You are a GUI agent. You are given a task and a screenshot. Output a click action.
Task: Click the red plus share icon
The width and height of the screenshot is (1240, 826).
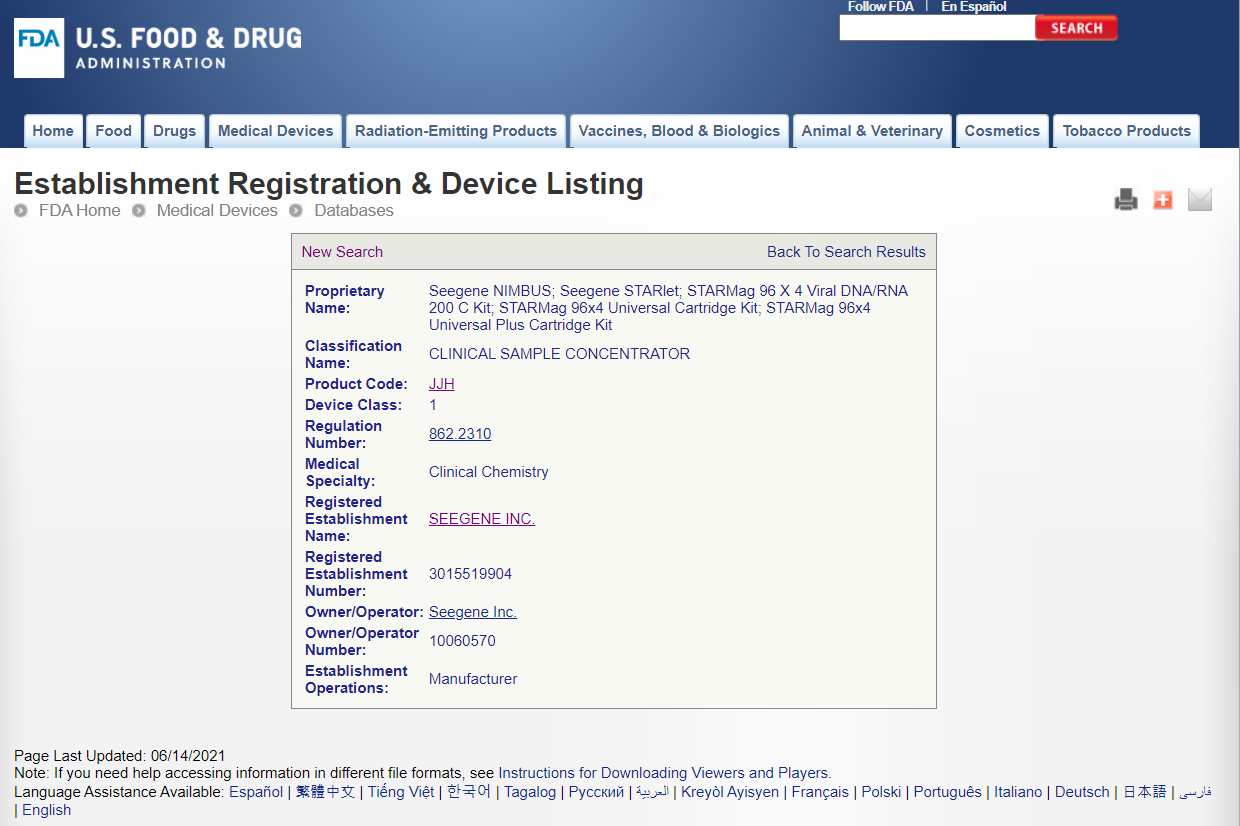1162,200
